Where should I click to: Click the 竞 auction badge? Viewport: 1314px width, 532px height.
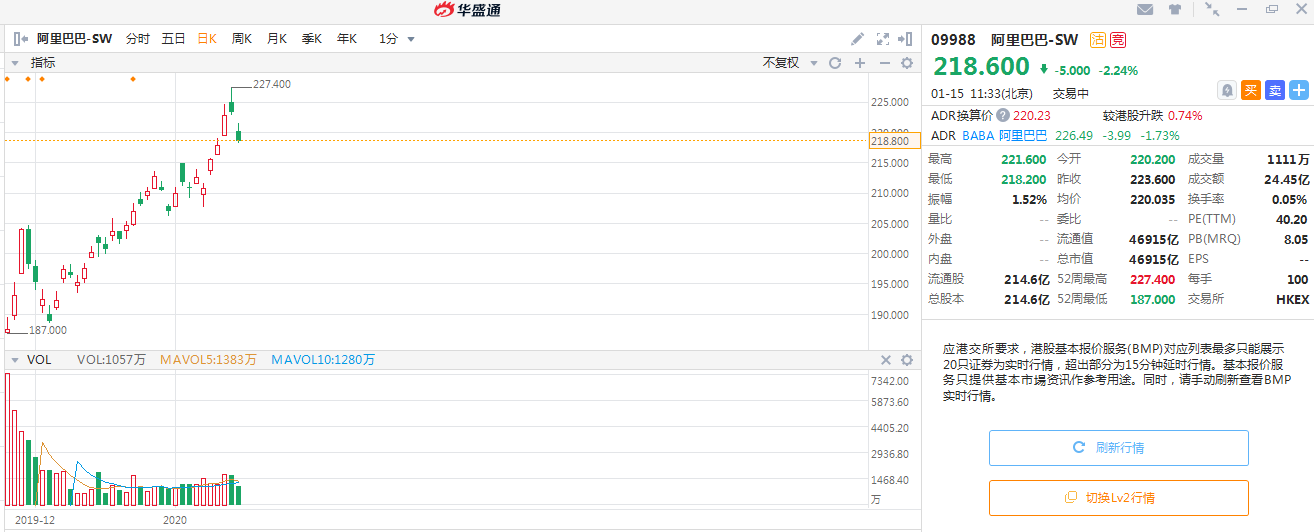[x=1118, y=40]
